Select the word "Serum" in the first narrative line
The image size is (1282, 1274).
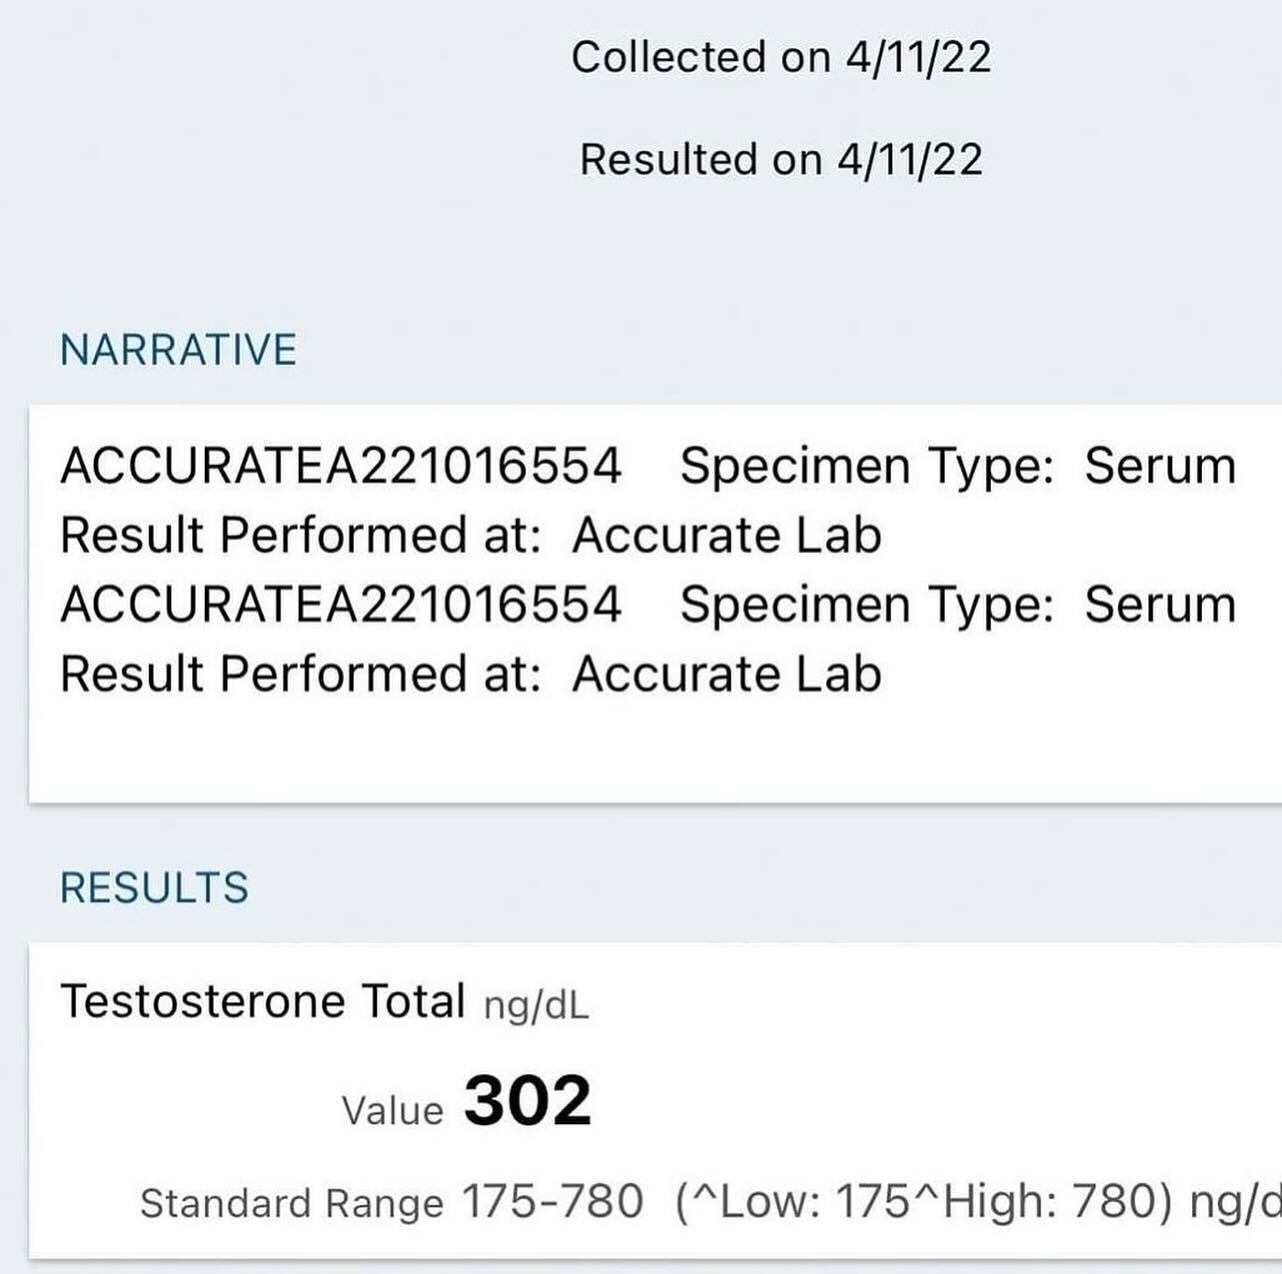point(1160,467)
